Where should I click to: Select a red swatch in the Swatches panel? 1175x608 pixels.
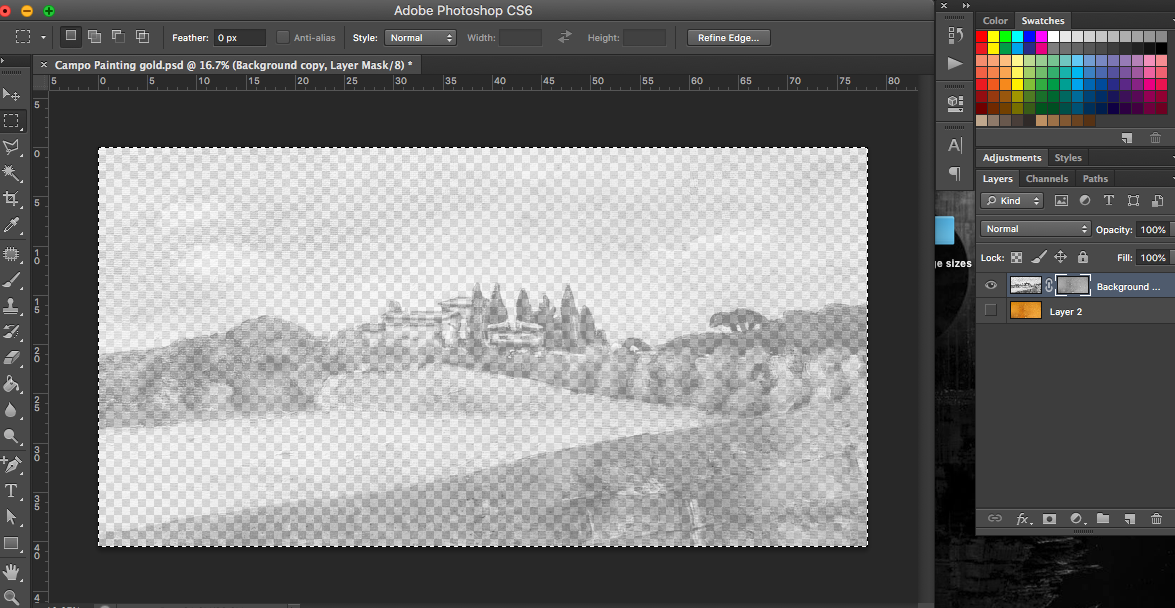(983, 34)
